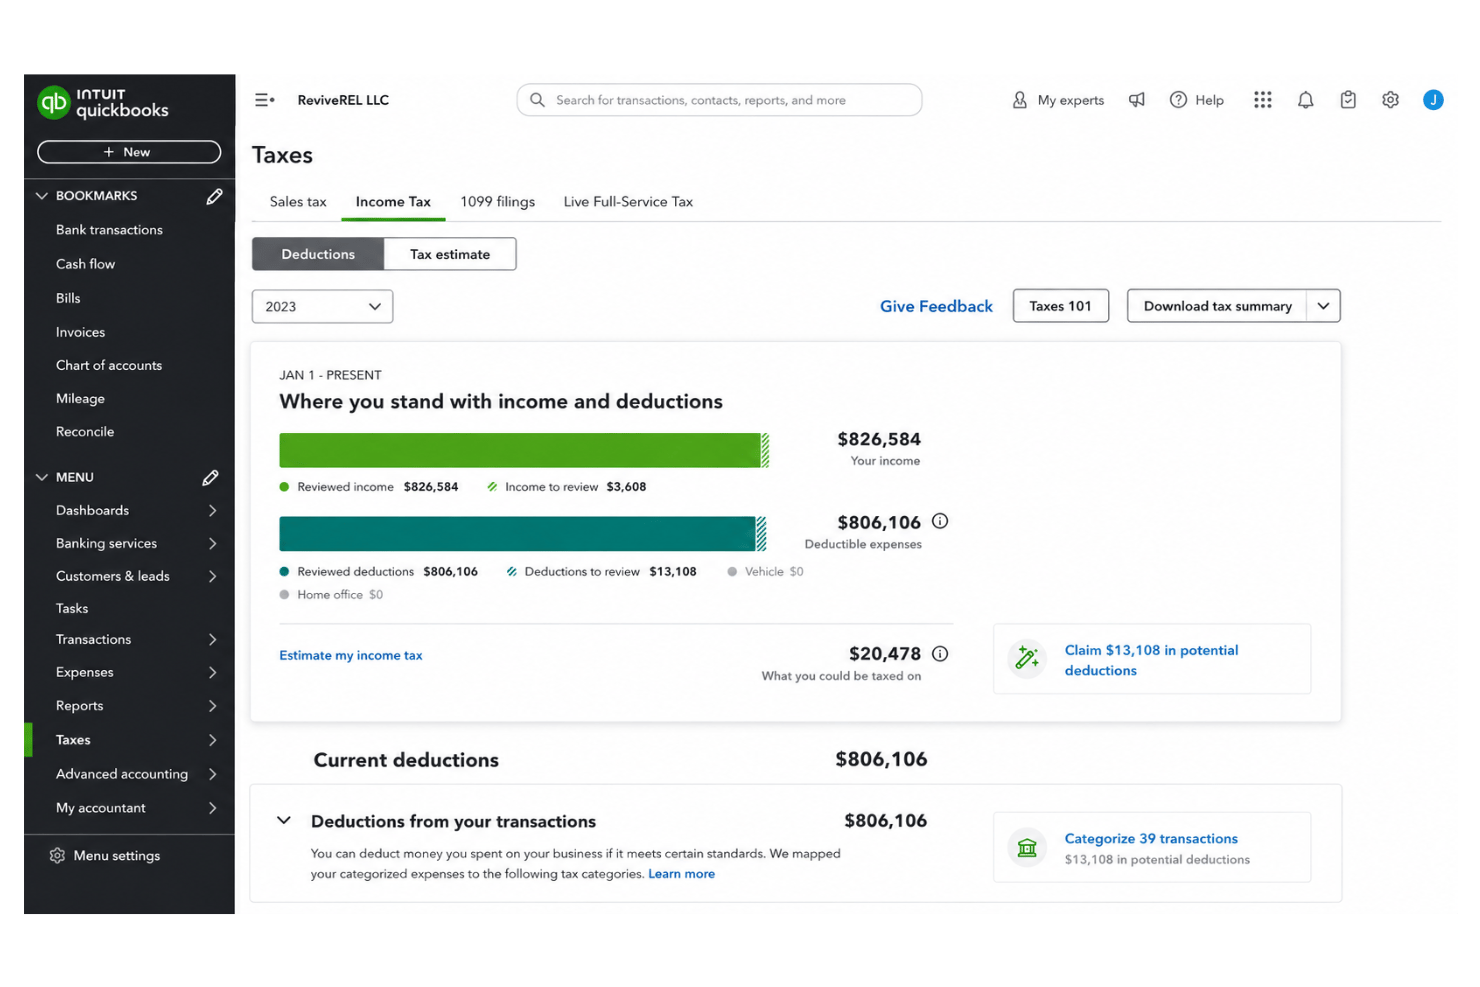
Task: Expand the Expenses submenu
Action: tap(212, 673)
